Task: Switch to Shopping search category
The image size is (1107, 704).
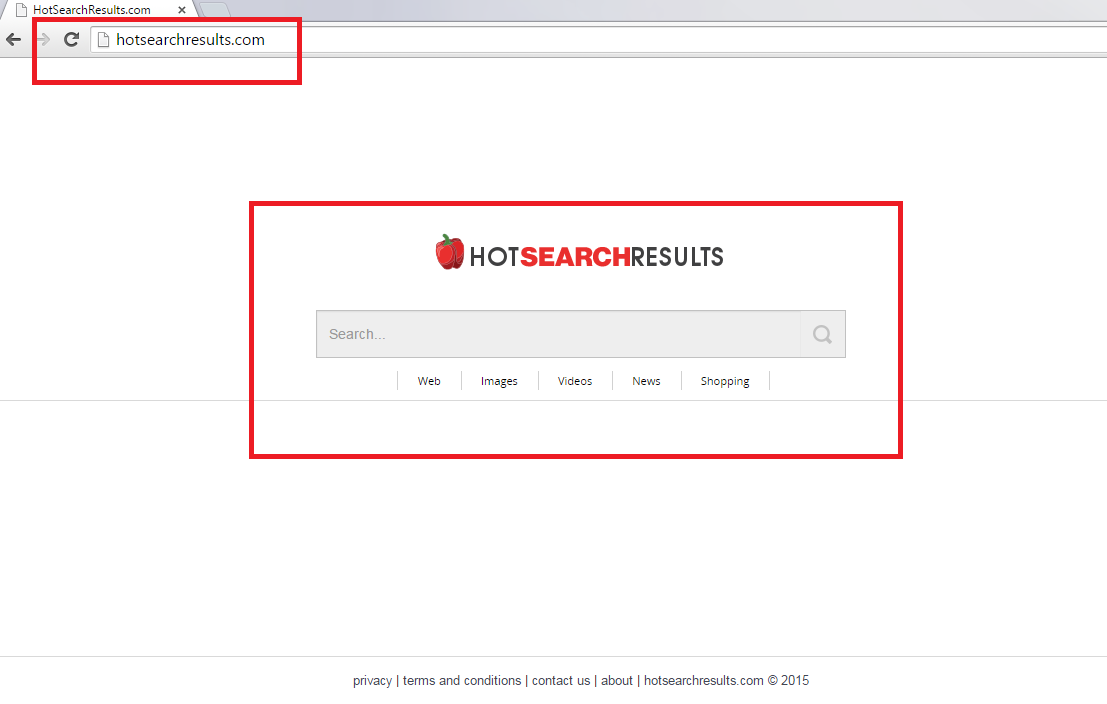Action: click(725, 381)
